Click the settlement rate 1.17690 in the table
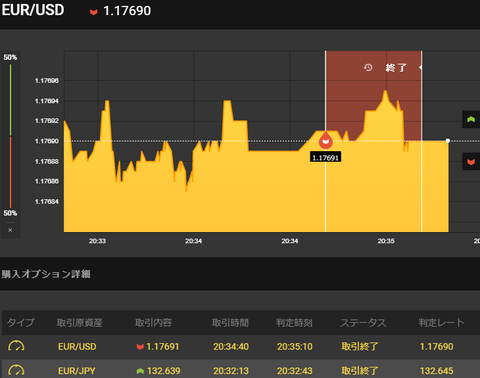 point(436,347)
